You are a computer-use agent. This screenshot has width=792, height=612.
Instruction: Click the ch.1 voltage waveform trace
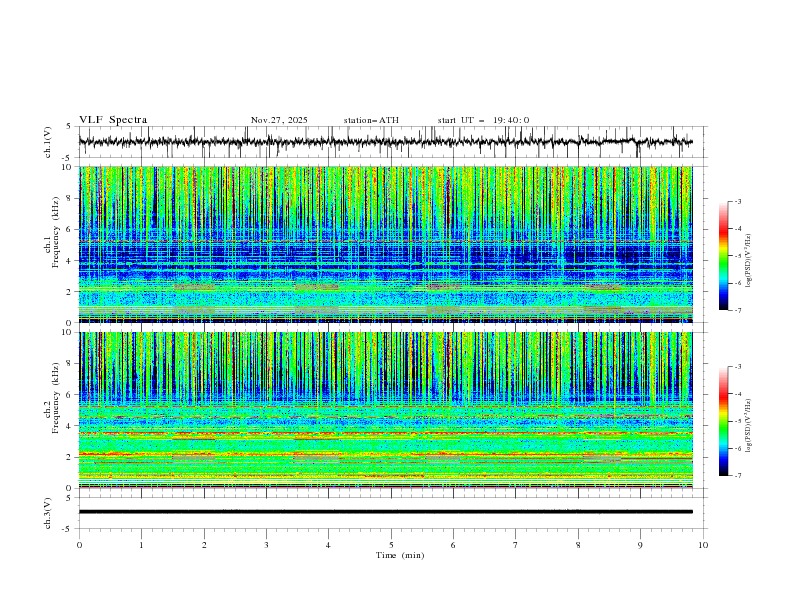(385, 142)
